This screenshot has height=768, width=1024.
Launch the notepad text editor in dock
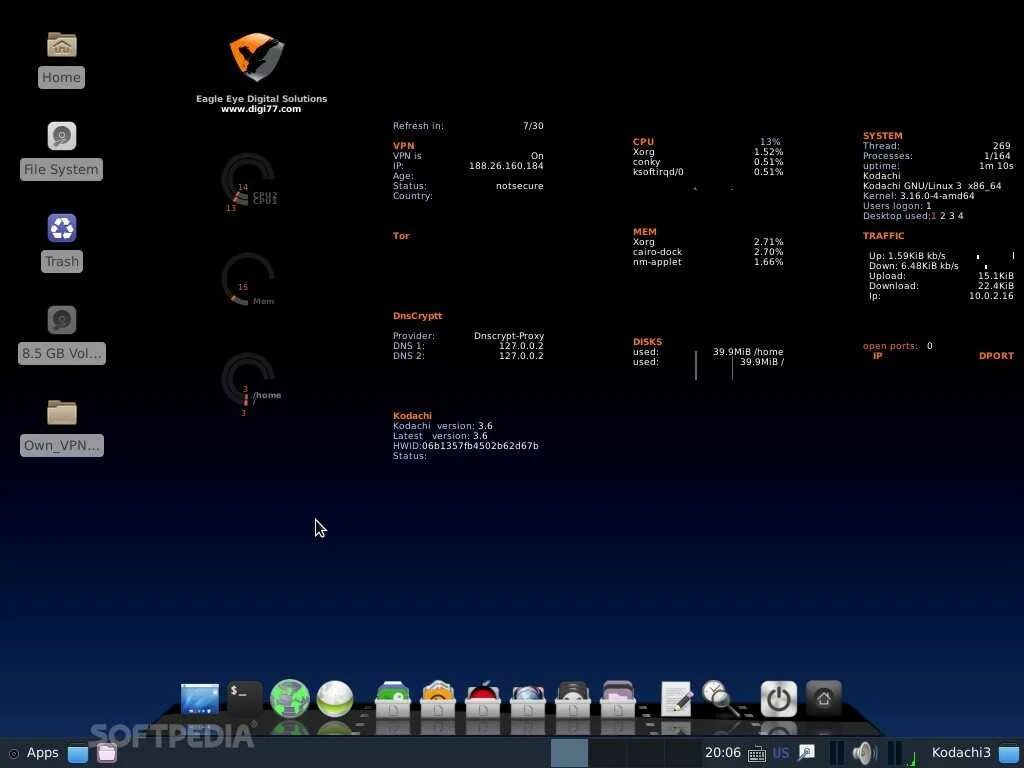tap(676, 699)
